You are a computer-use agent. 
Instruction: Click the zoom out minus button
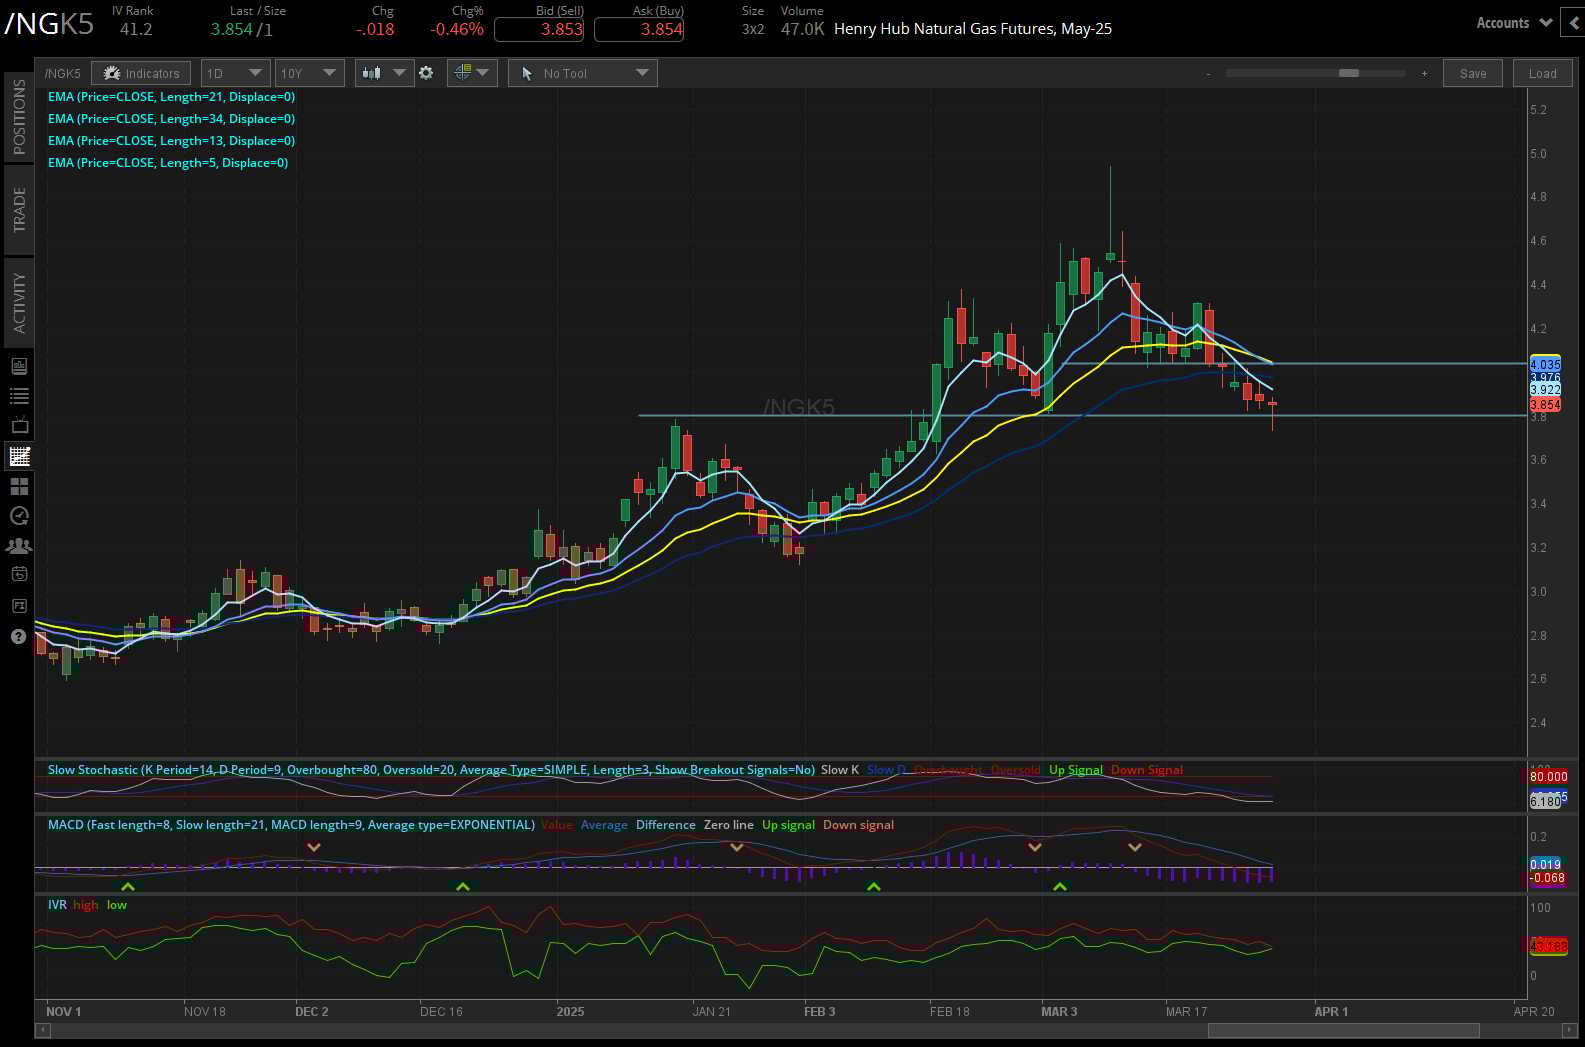[1208, 73]
